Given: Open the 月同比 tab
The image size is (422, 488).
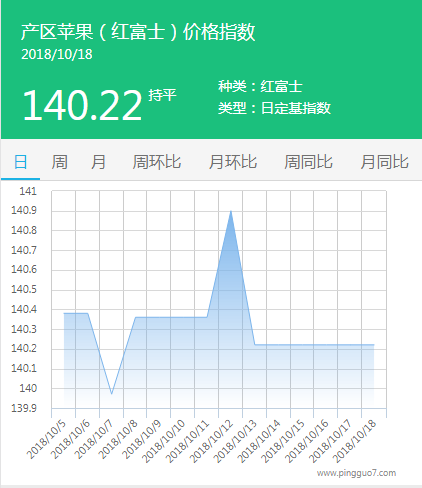Looking at the screenshot, I should point(384,162).
